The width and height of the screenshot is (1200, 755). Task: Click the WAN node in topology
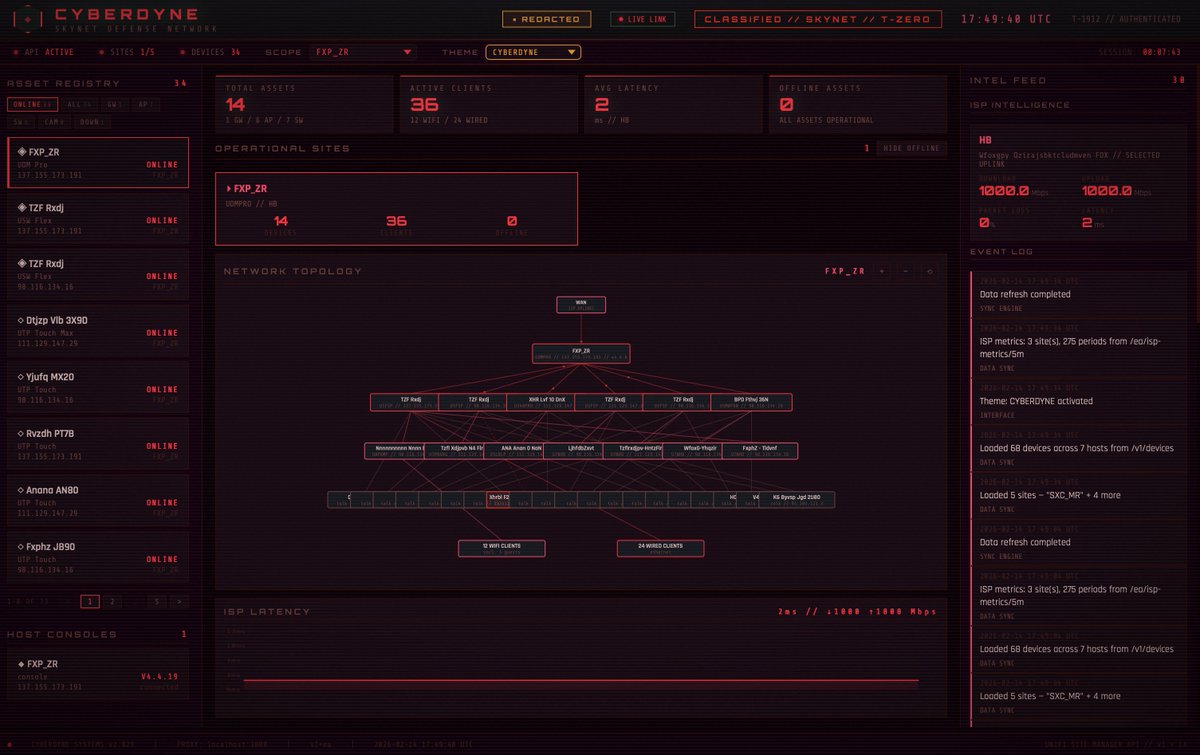pos(581,305)
